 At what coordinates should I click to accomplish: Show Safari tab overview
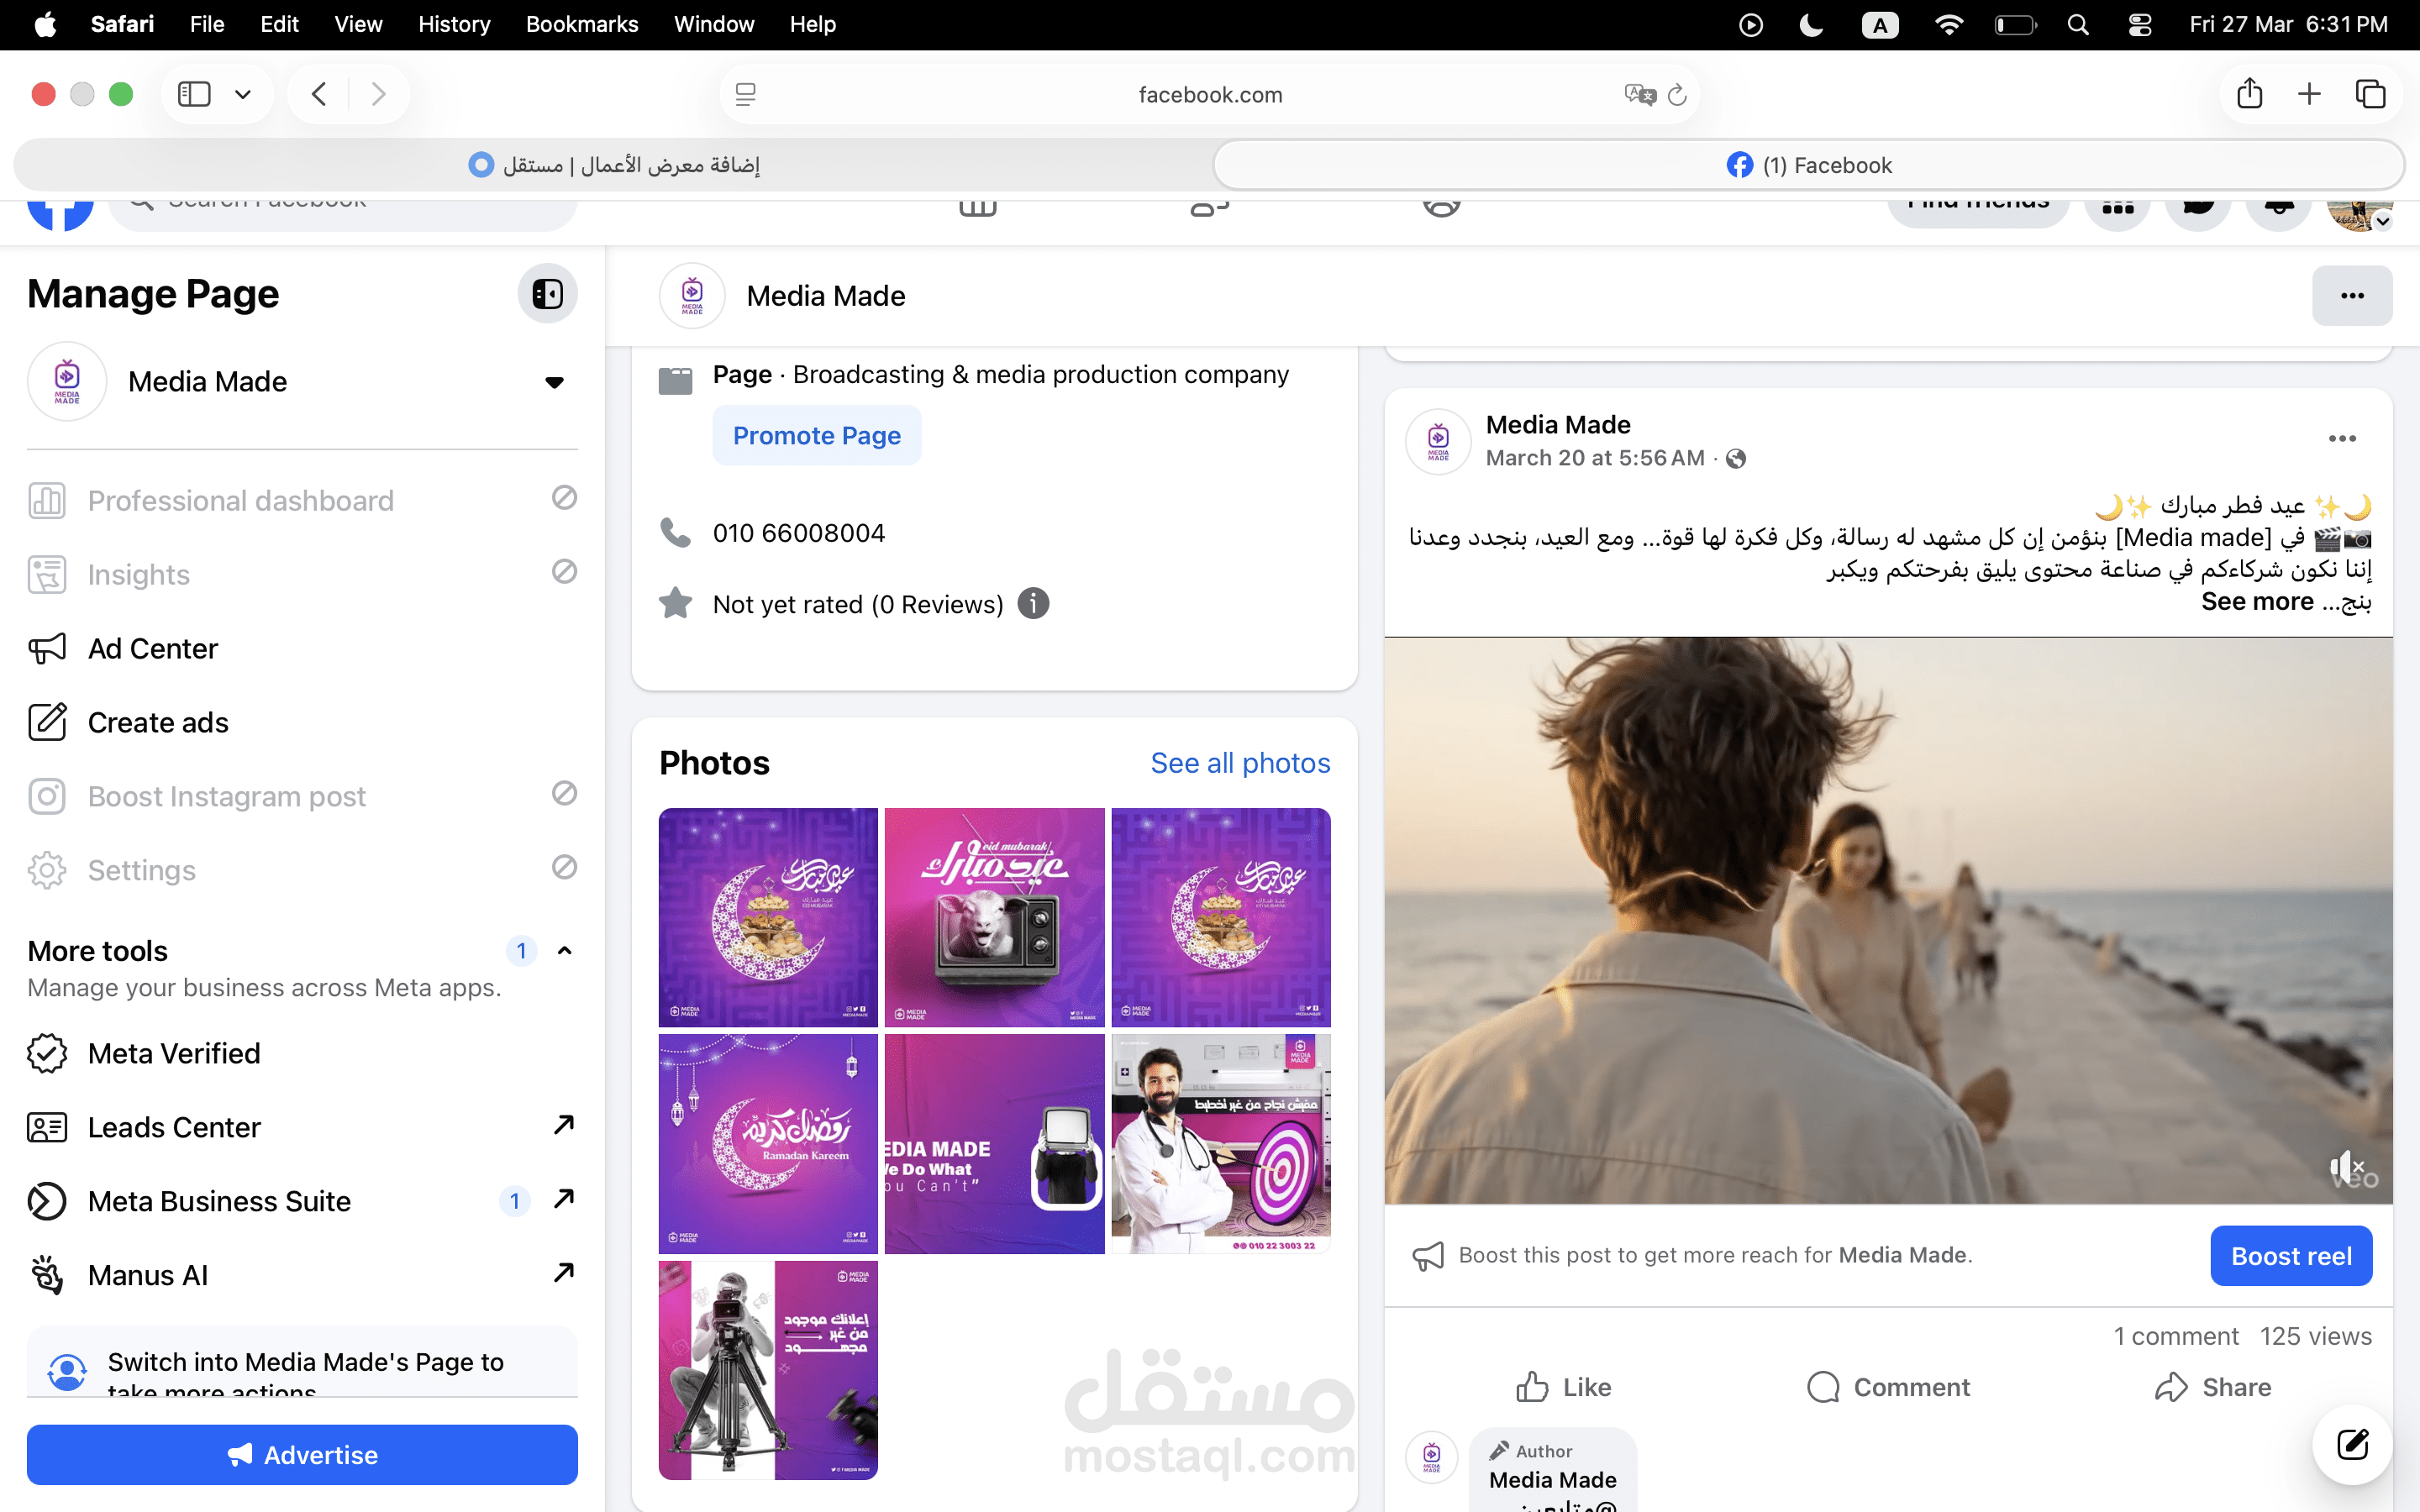(2370, 94)
